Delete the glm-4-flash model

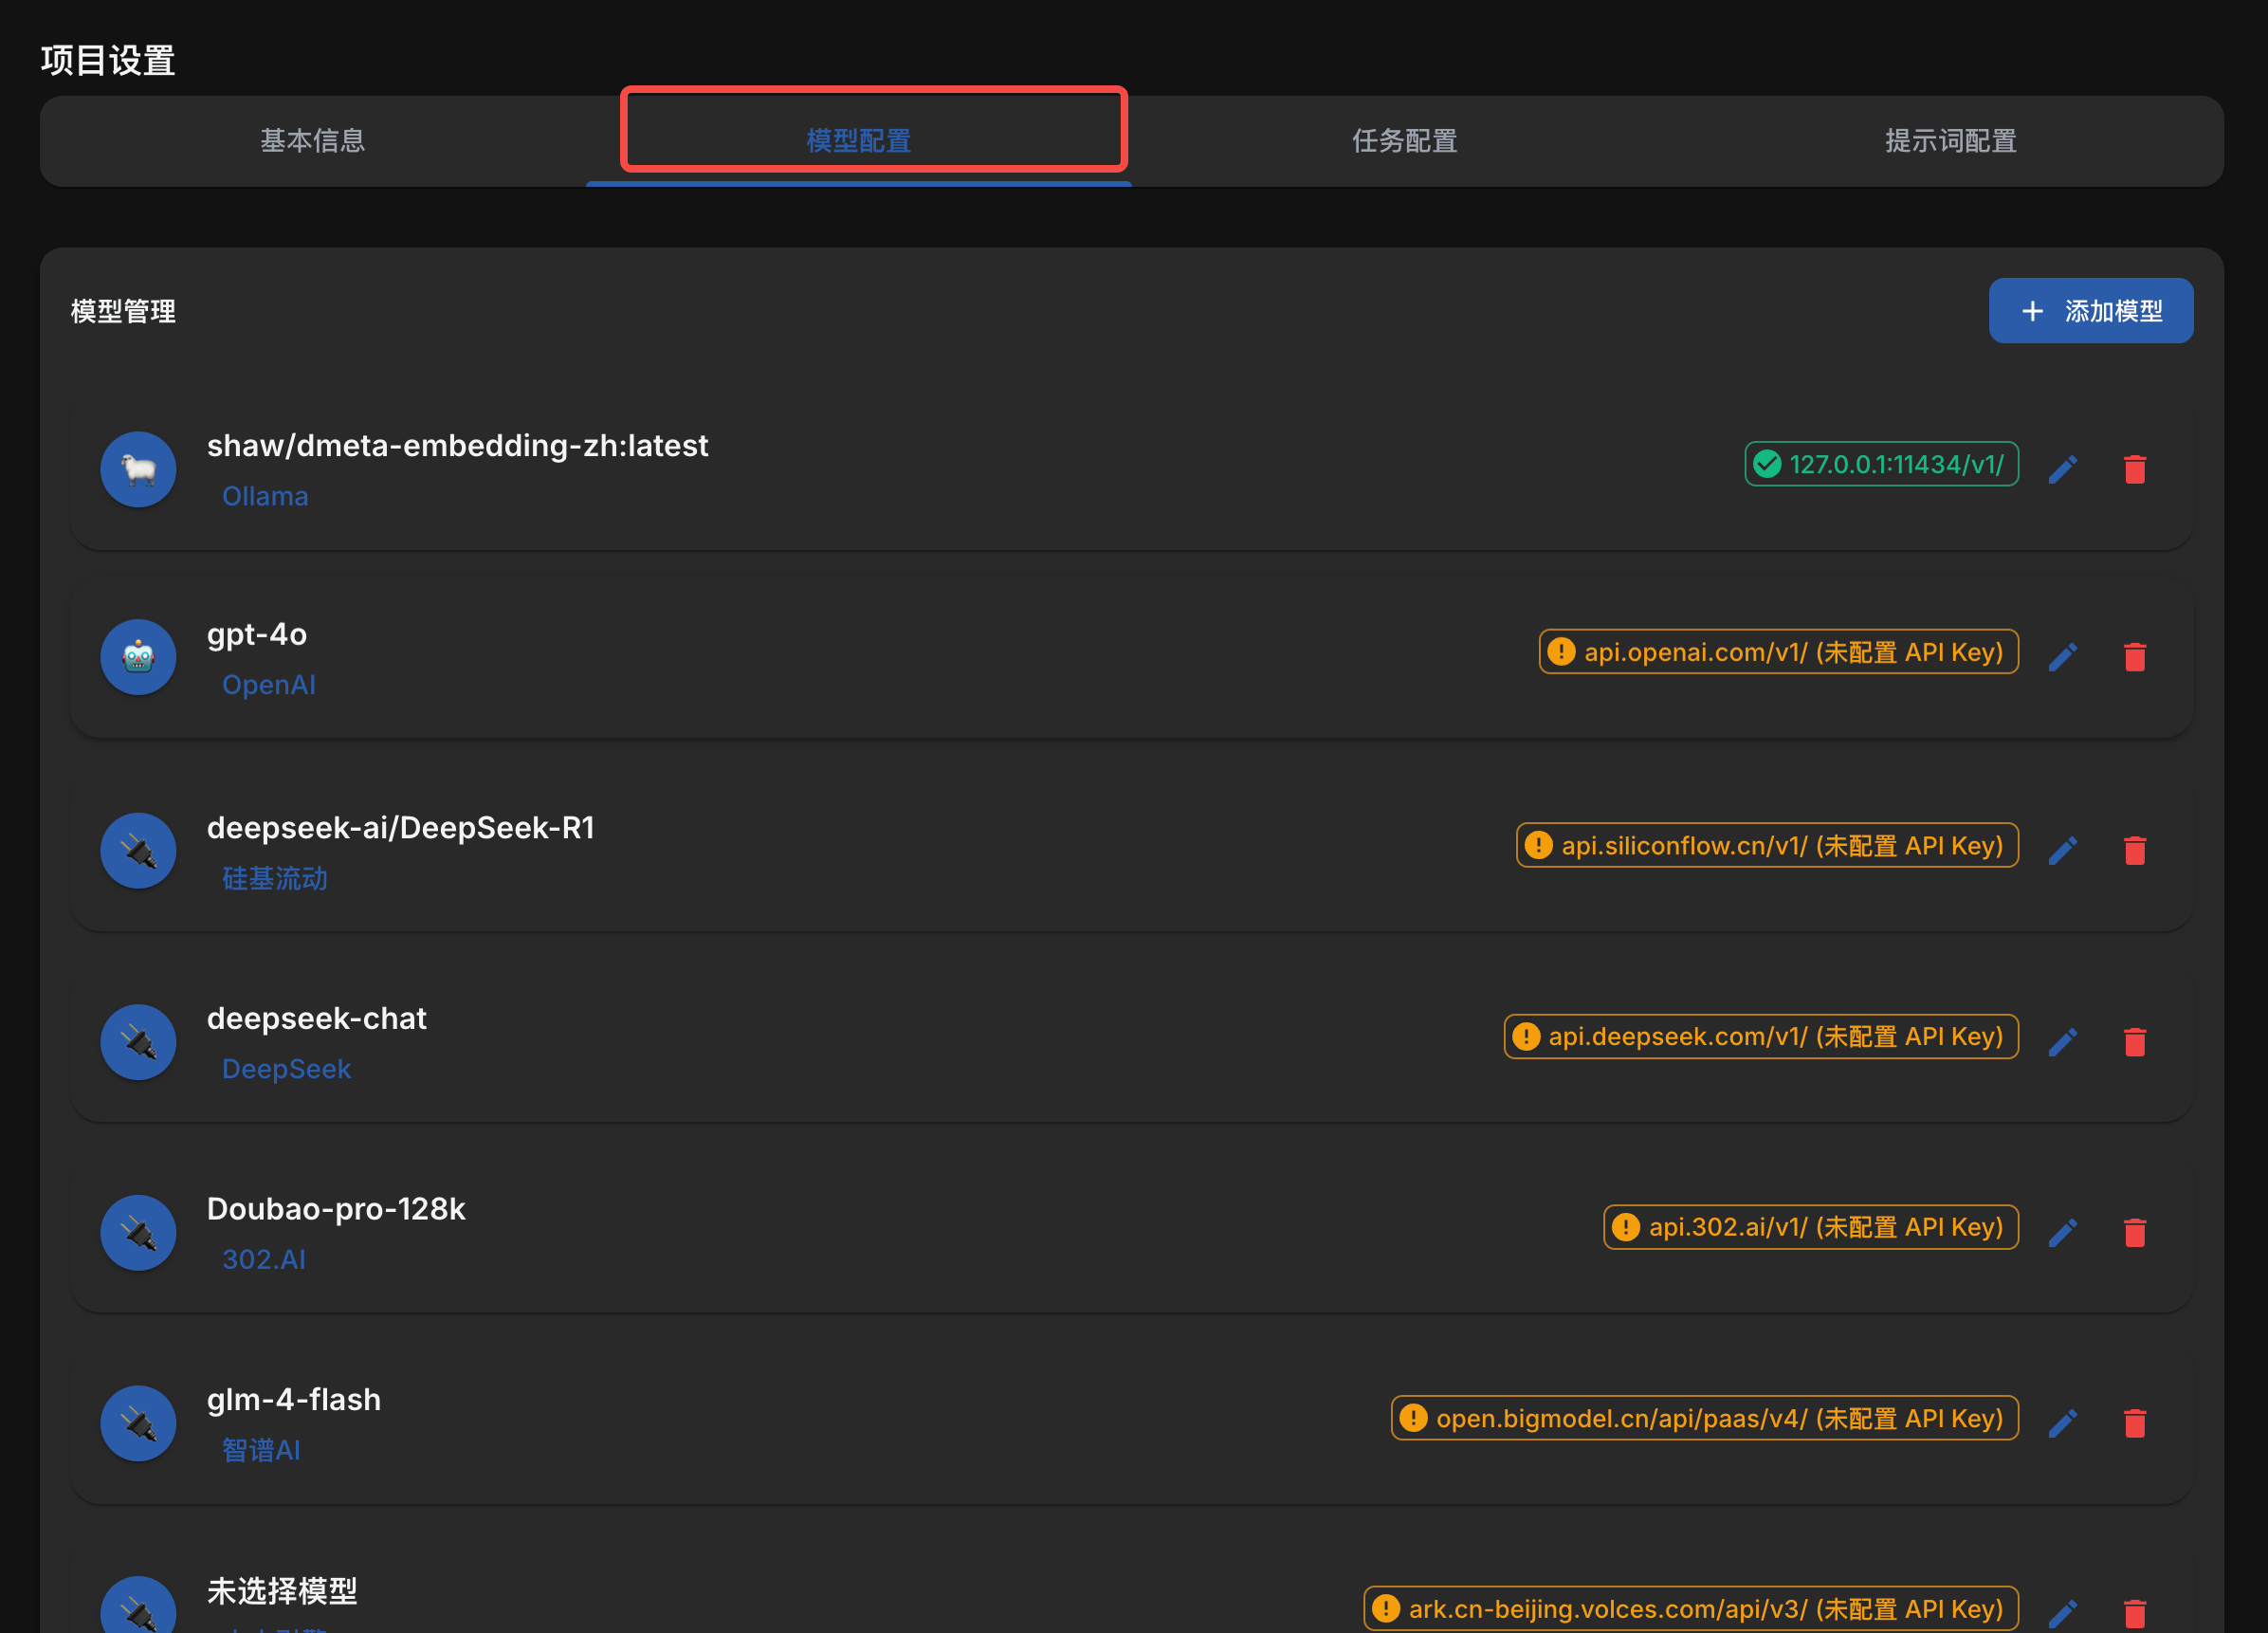coord(2134,1423)
